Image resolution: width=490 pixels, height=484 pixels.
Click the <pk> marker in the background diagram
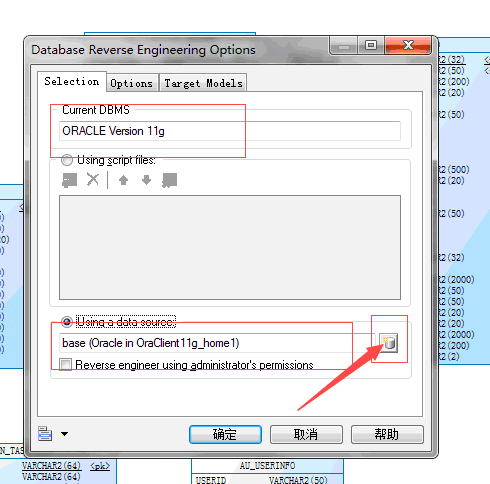coord(100,466)
